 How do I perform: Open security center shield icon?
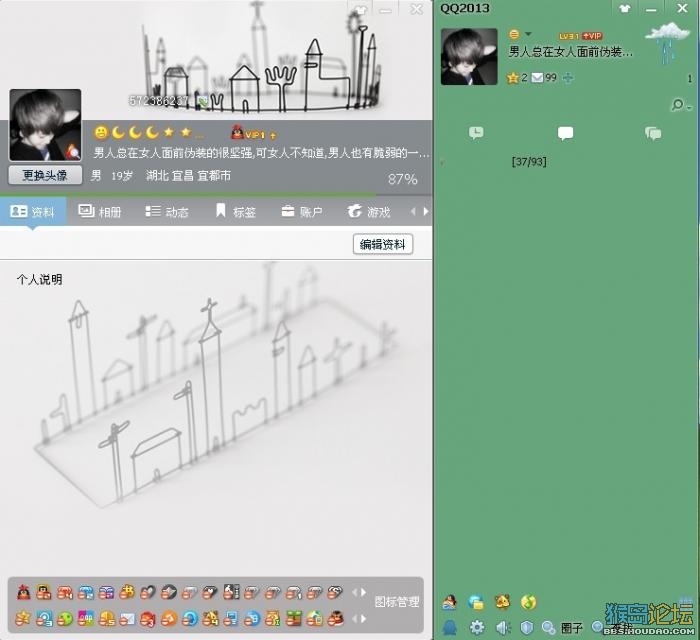527,628
